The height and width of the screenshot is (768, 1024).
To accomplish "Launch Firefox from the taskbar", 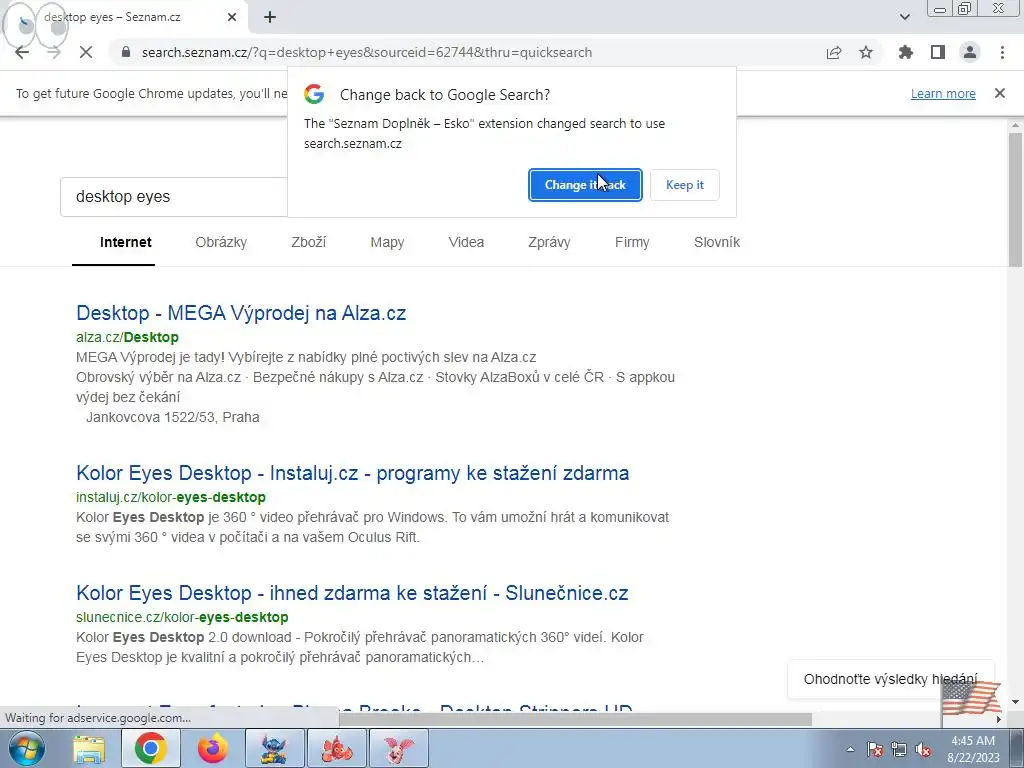I will (213, 748).
